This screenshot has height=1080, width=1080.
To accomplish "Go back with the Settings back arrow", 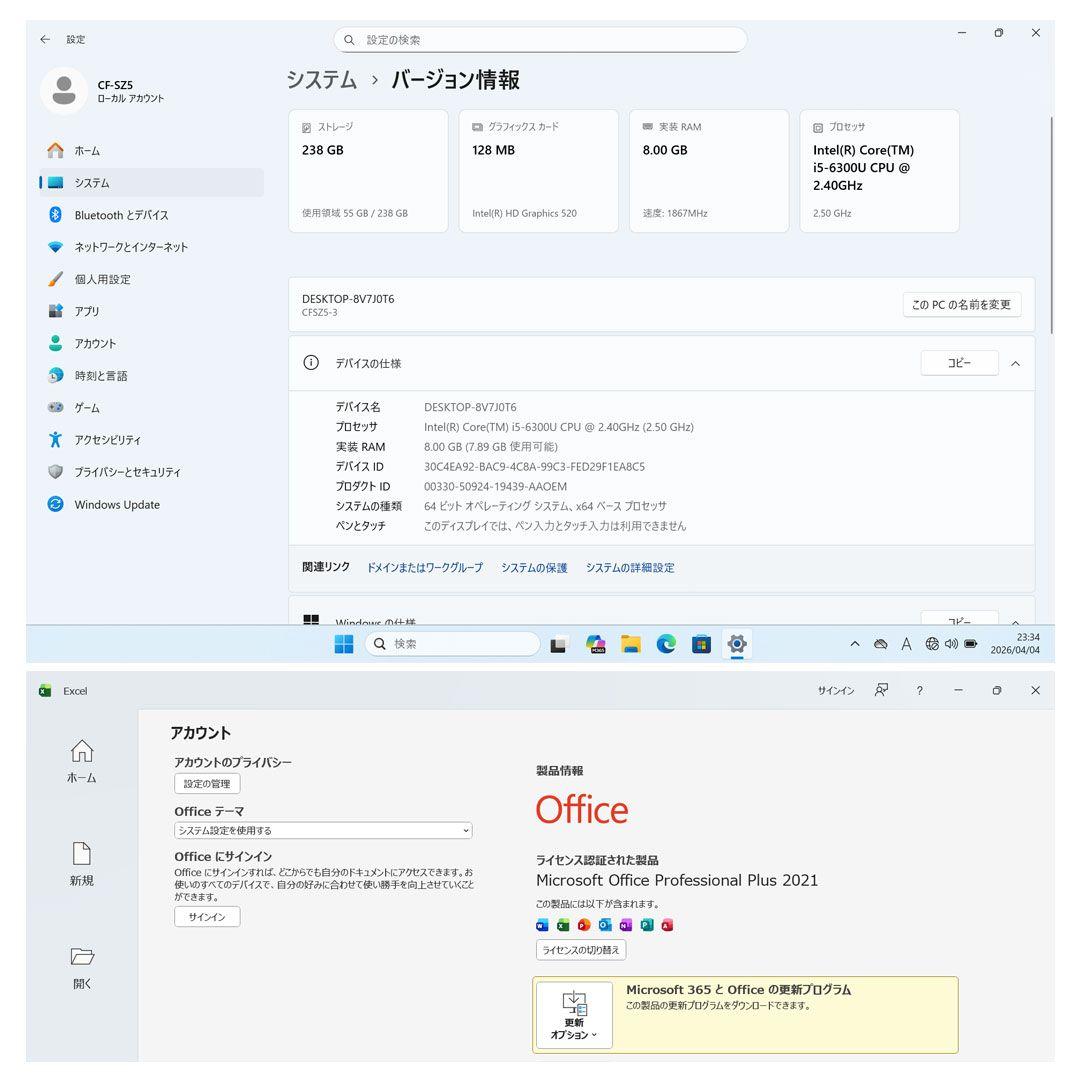I will pos(45,39).
